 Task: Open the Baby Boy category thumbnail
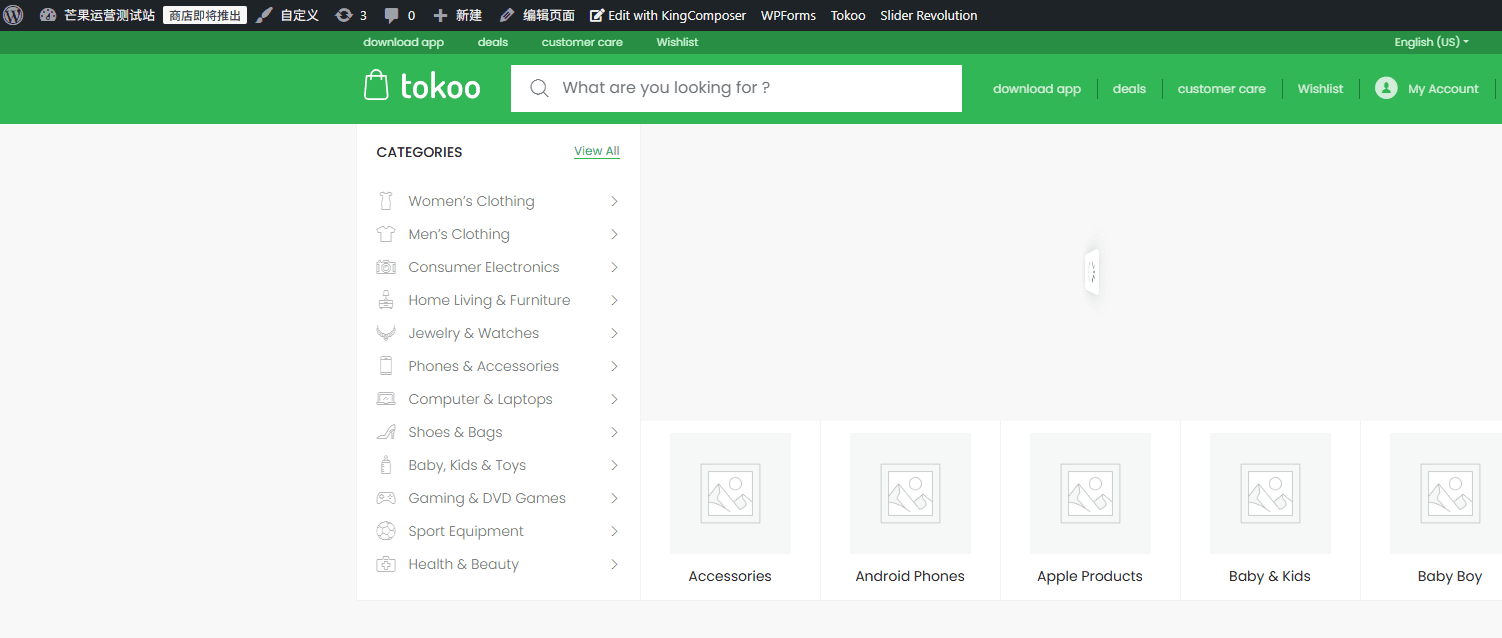(x=1446, y=493)
